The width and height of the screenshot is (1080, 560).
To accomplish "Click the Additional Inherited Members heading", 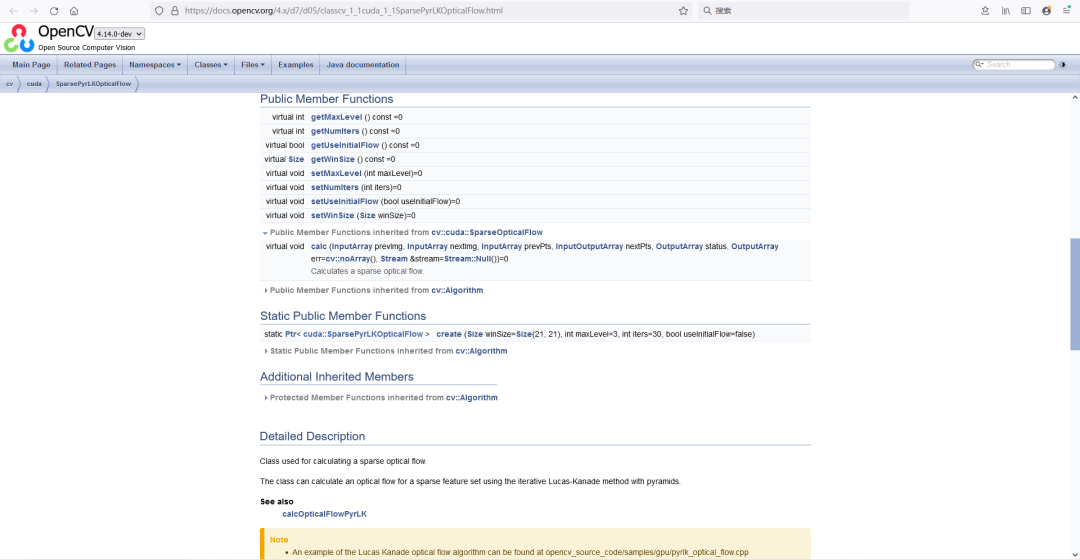I will tap(337, 377).
